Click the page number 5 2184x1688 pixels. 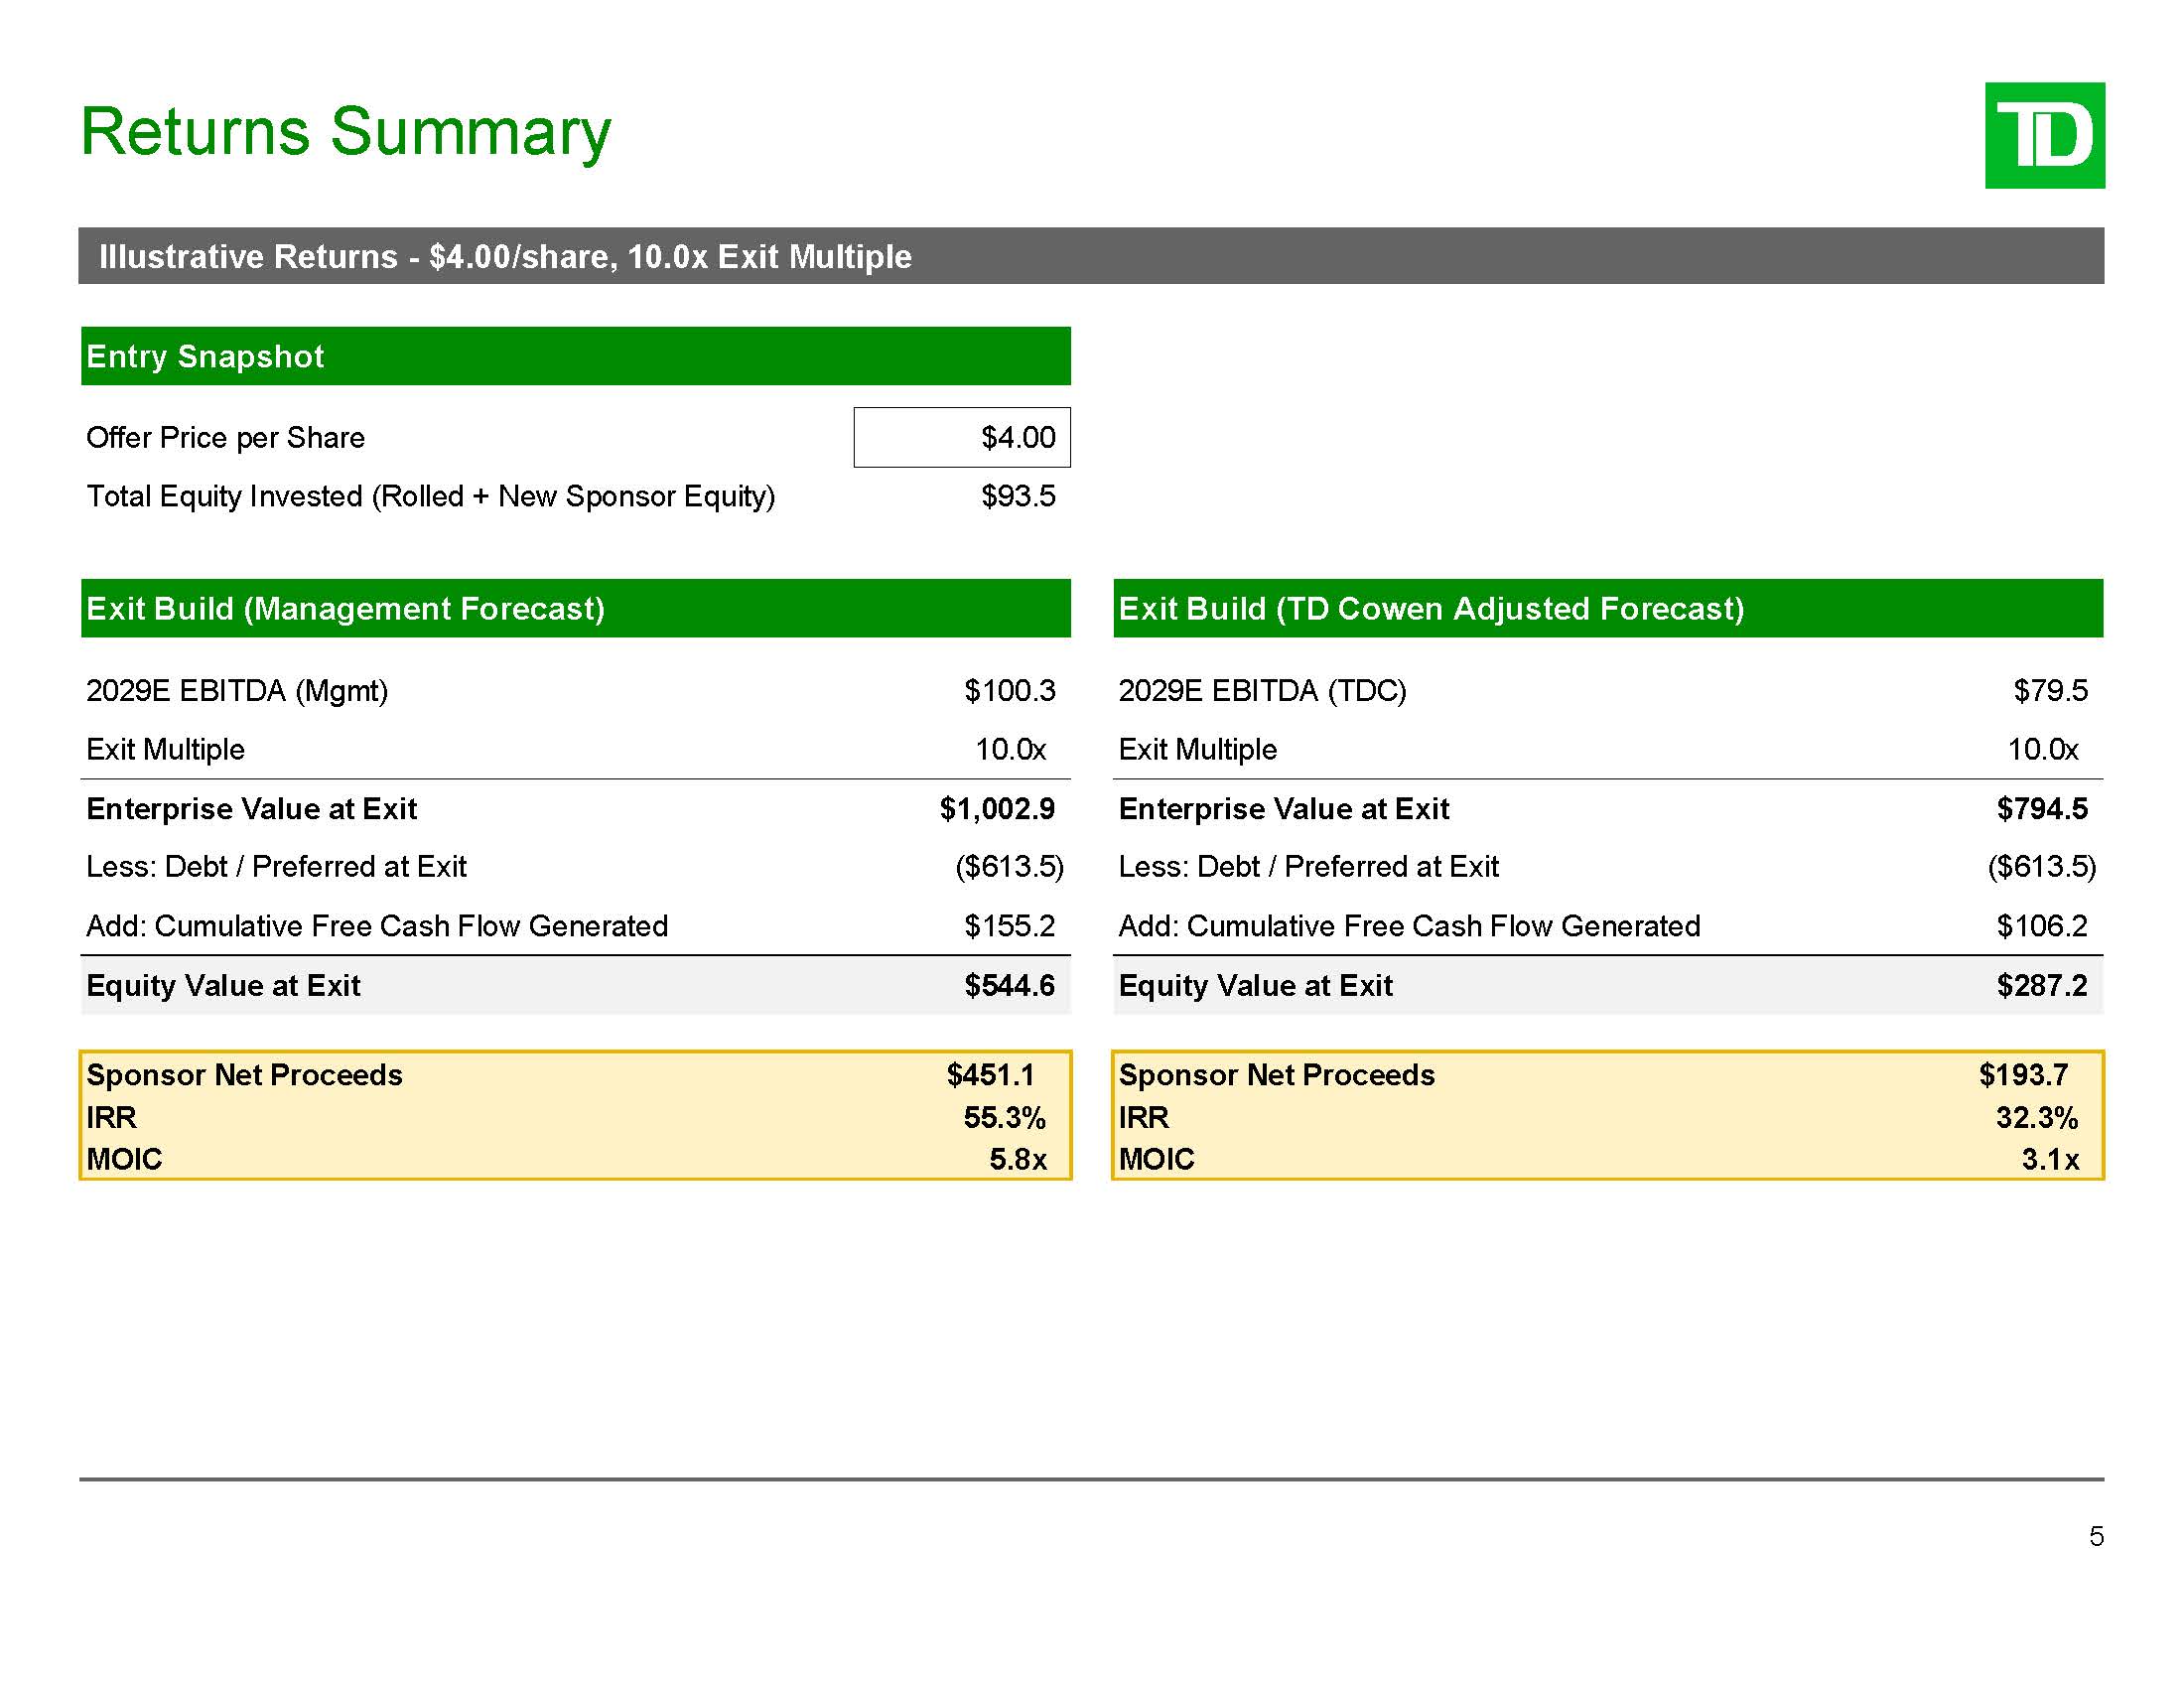[2095, 1536]
